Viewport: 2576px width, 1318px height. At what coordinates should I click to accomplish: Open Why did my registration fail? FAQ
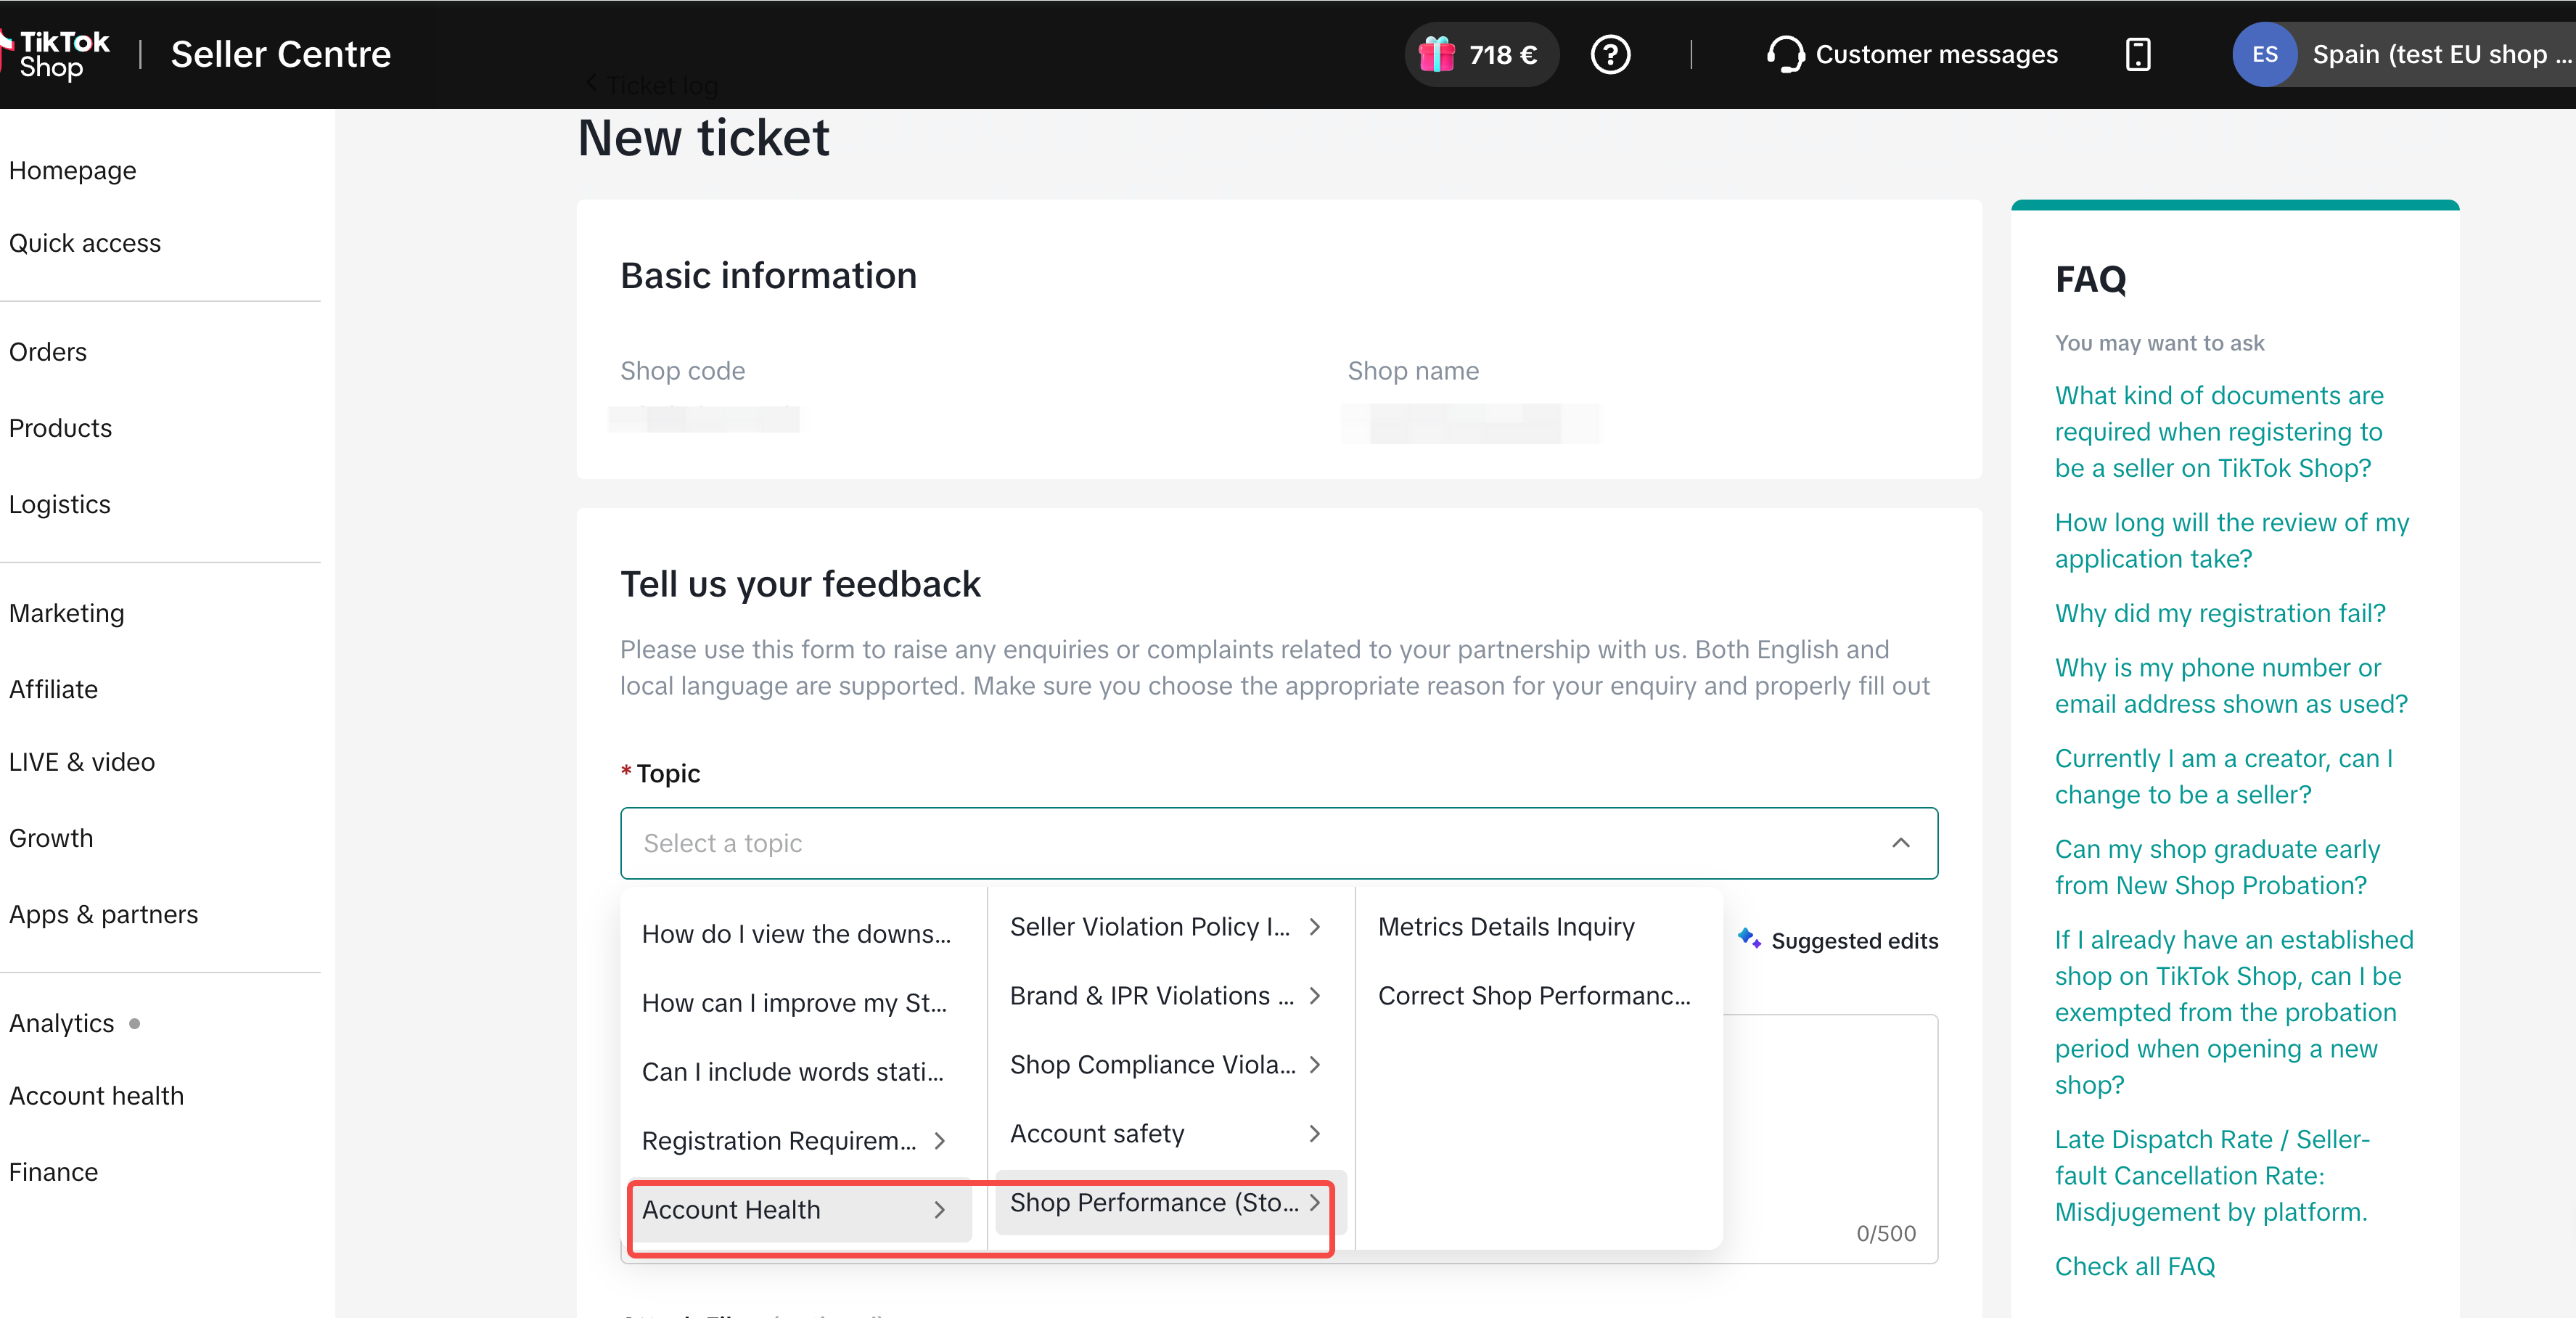[2220, 613]
